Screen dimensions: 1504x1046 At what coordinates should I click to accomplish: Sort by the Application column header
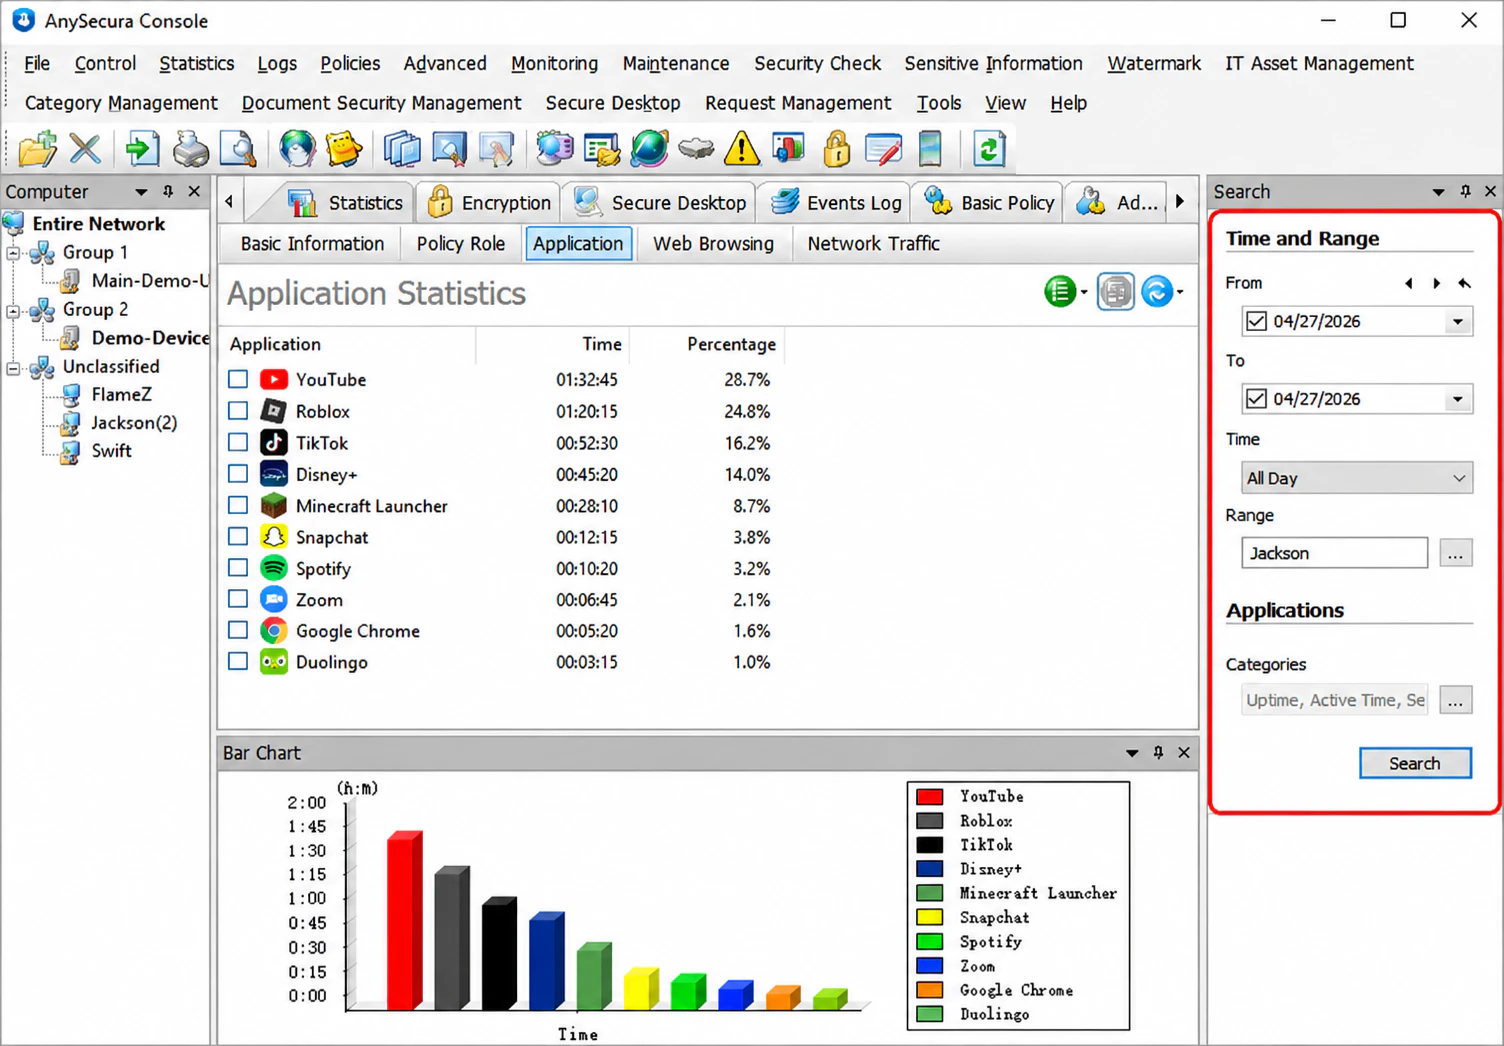coord(275,344)
